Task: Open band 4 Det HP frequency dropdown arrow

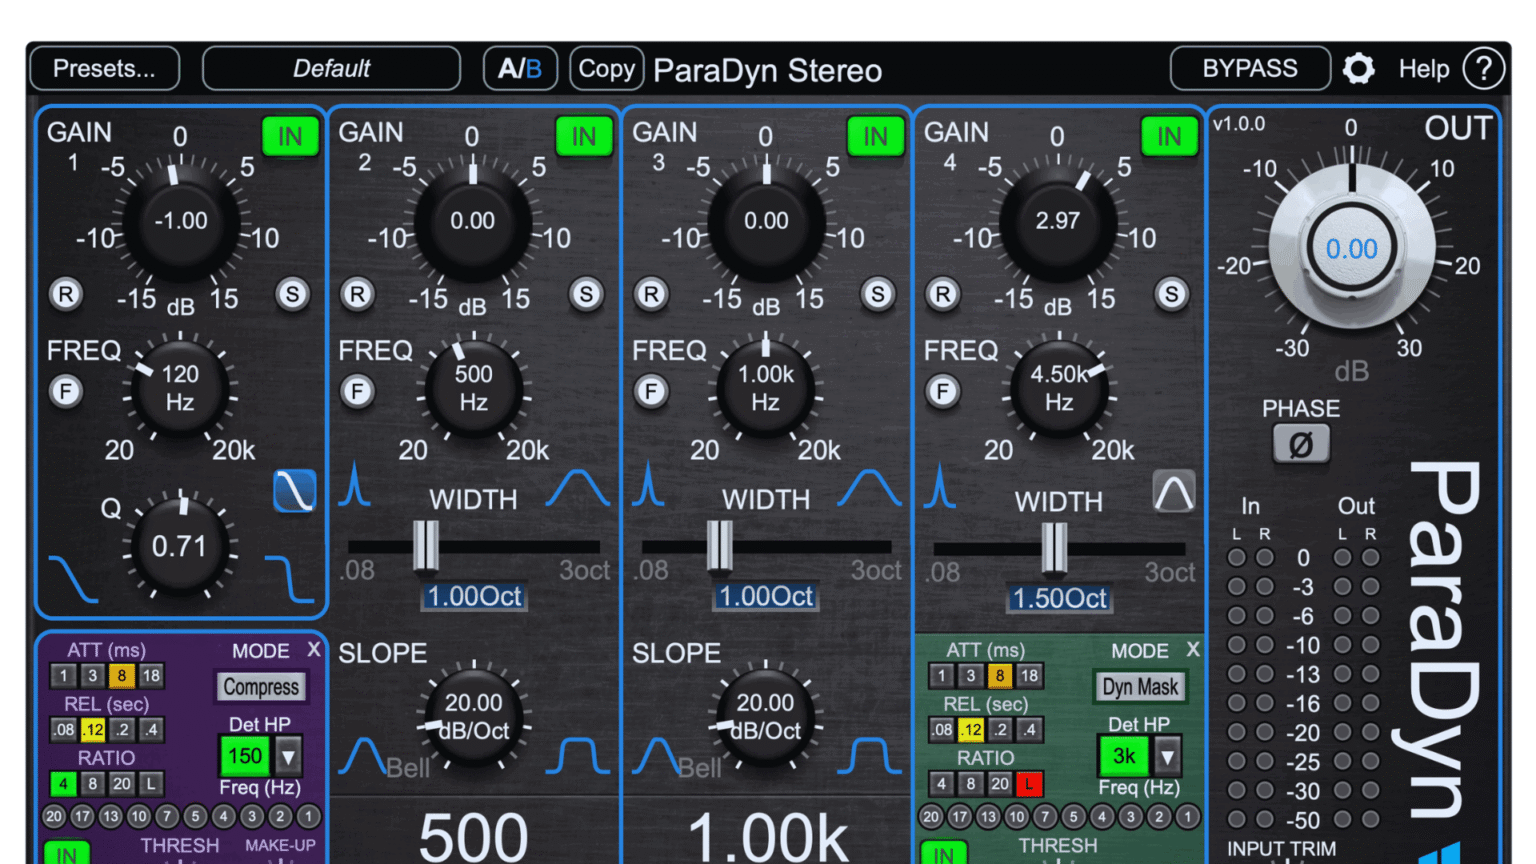Action: click(1167, 756)
